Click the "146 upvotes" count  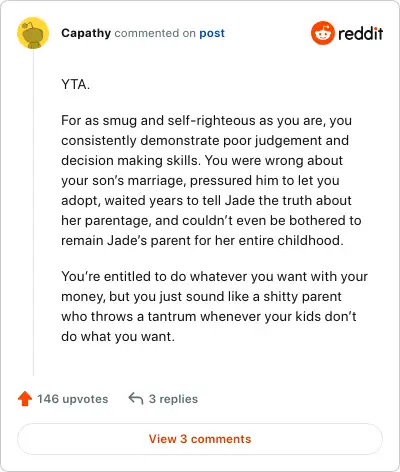[73, 399]
